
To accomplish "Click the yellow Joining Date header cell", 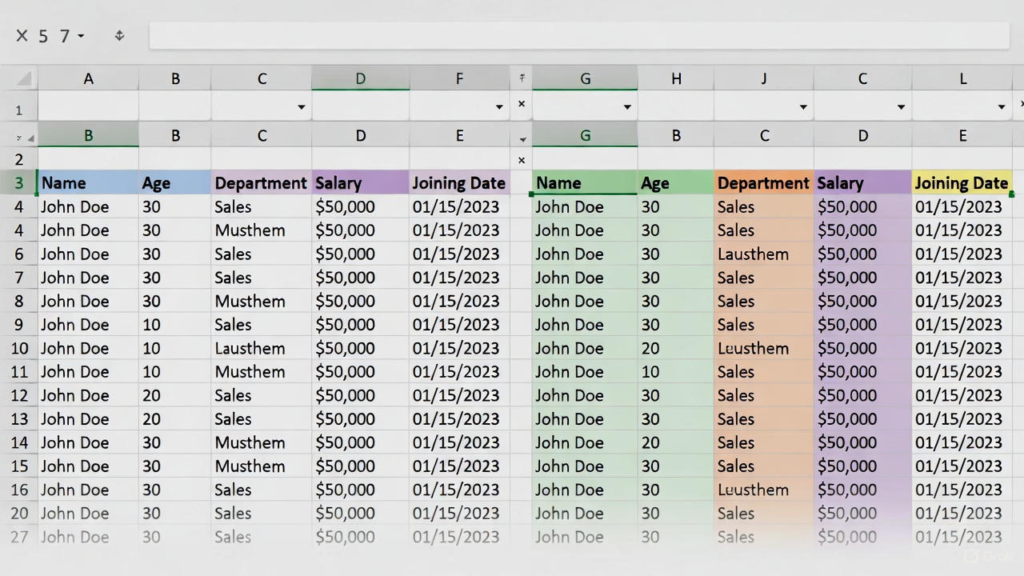I will [x=961, y=183].
